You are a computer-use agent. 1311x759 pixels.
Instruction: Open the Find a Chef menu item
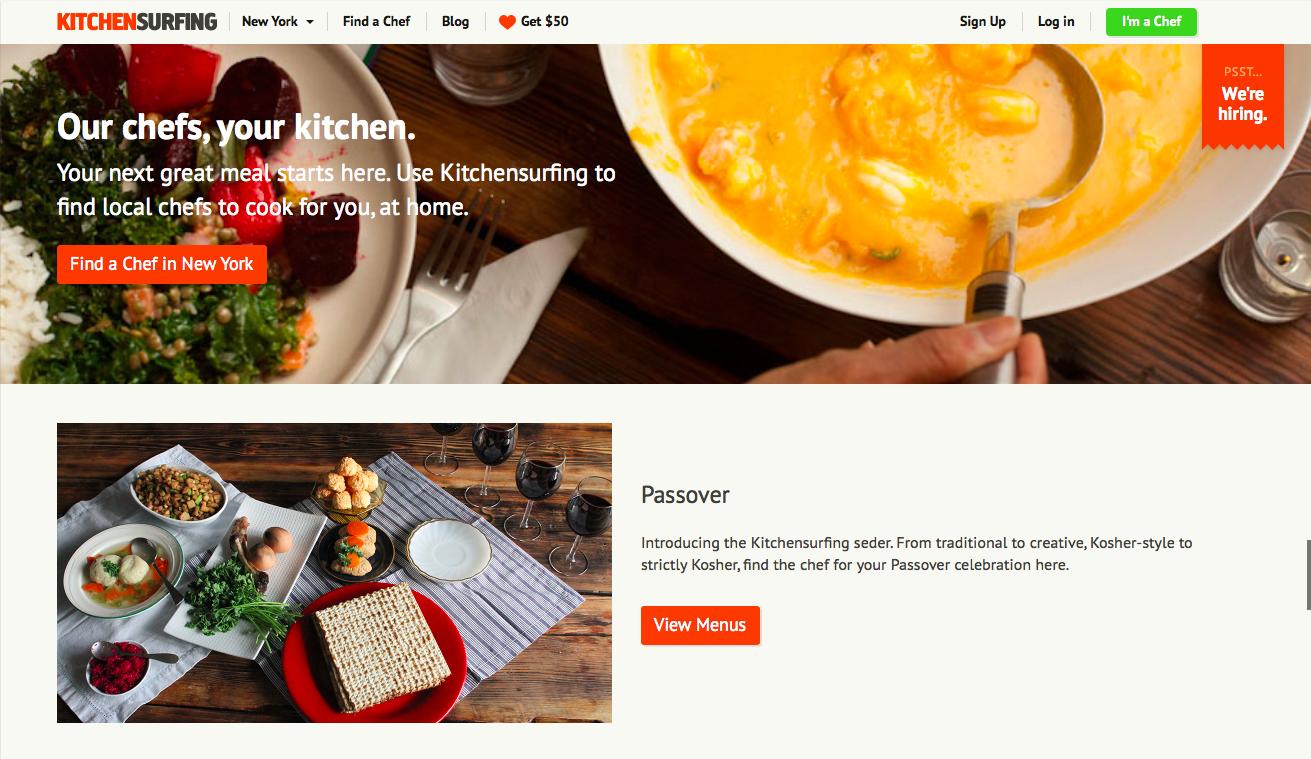(376, 21)
